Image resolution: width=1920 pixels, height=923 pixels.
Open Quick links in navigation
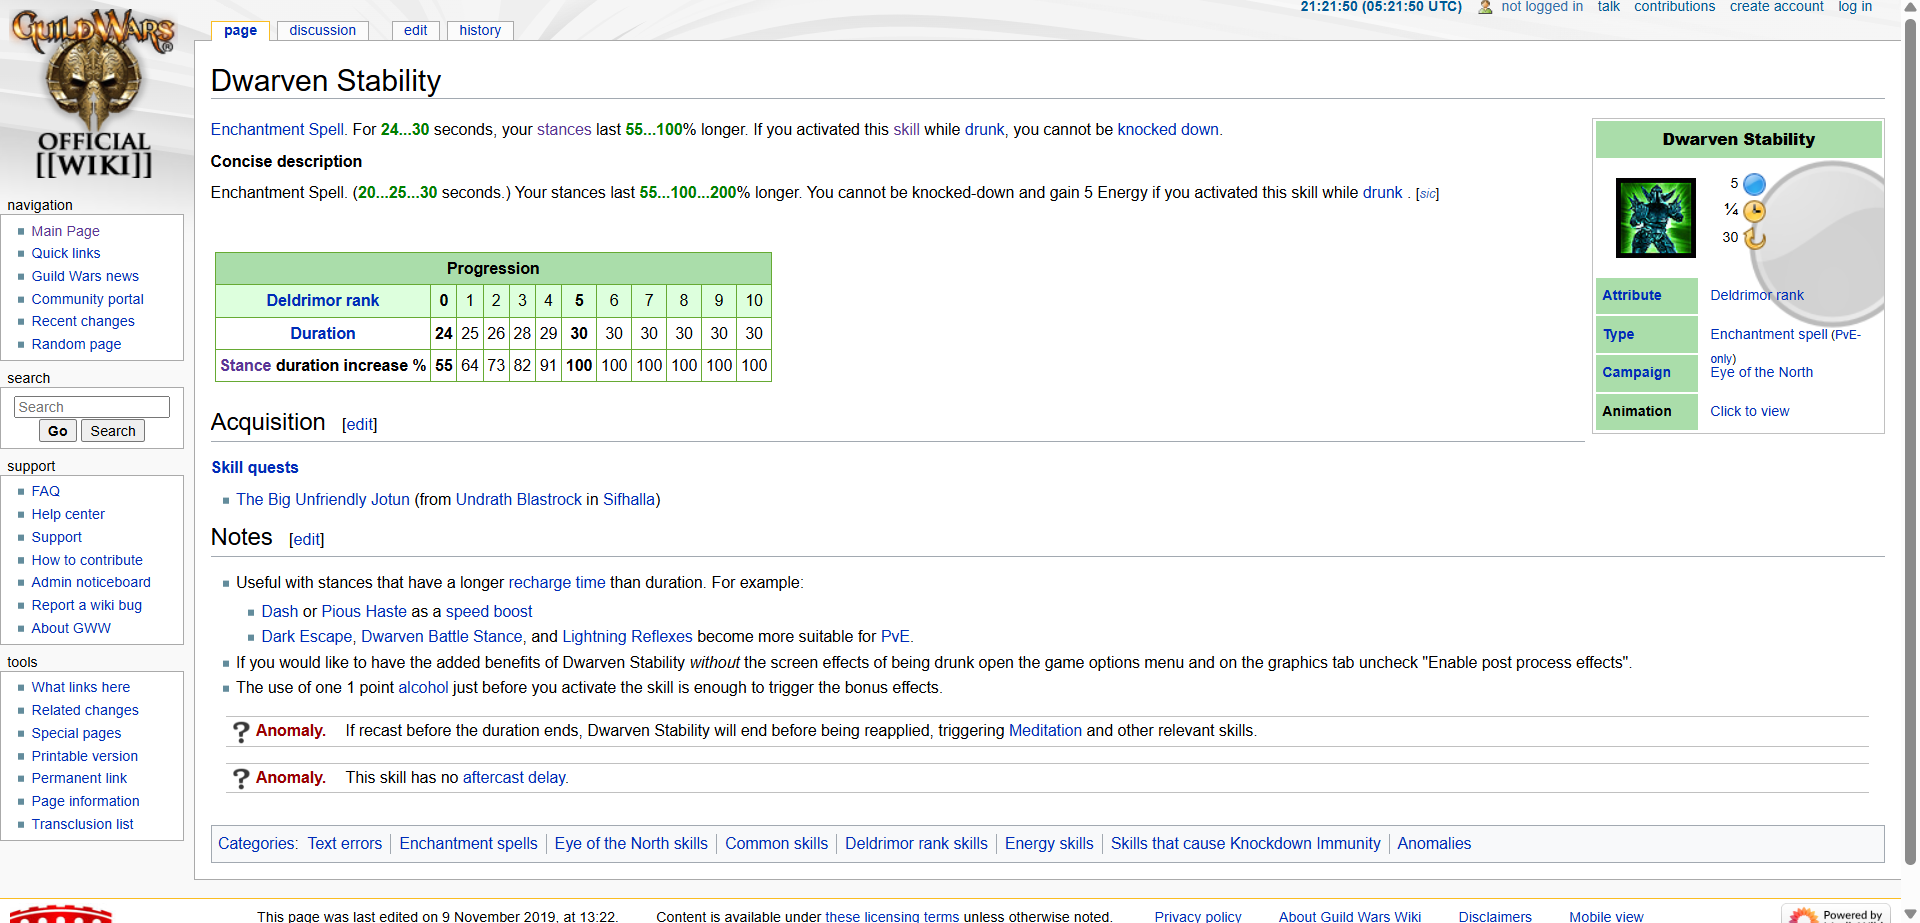66,253
